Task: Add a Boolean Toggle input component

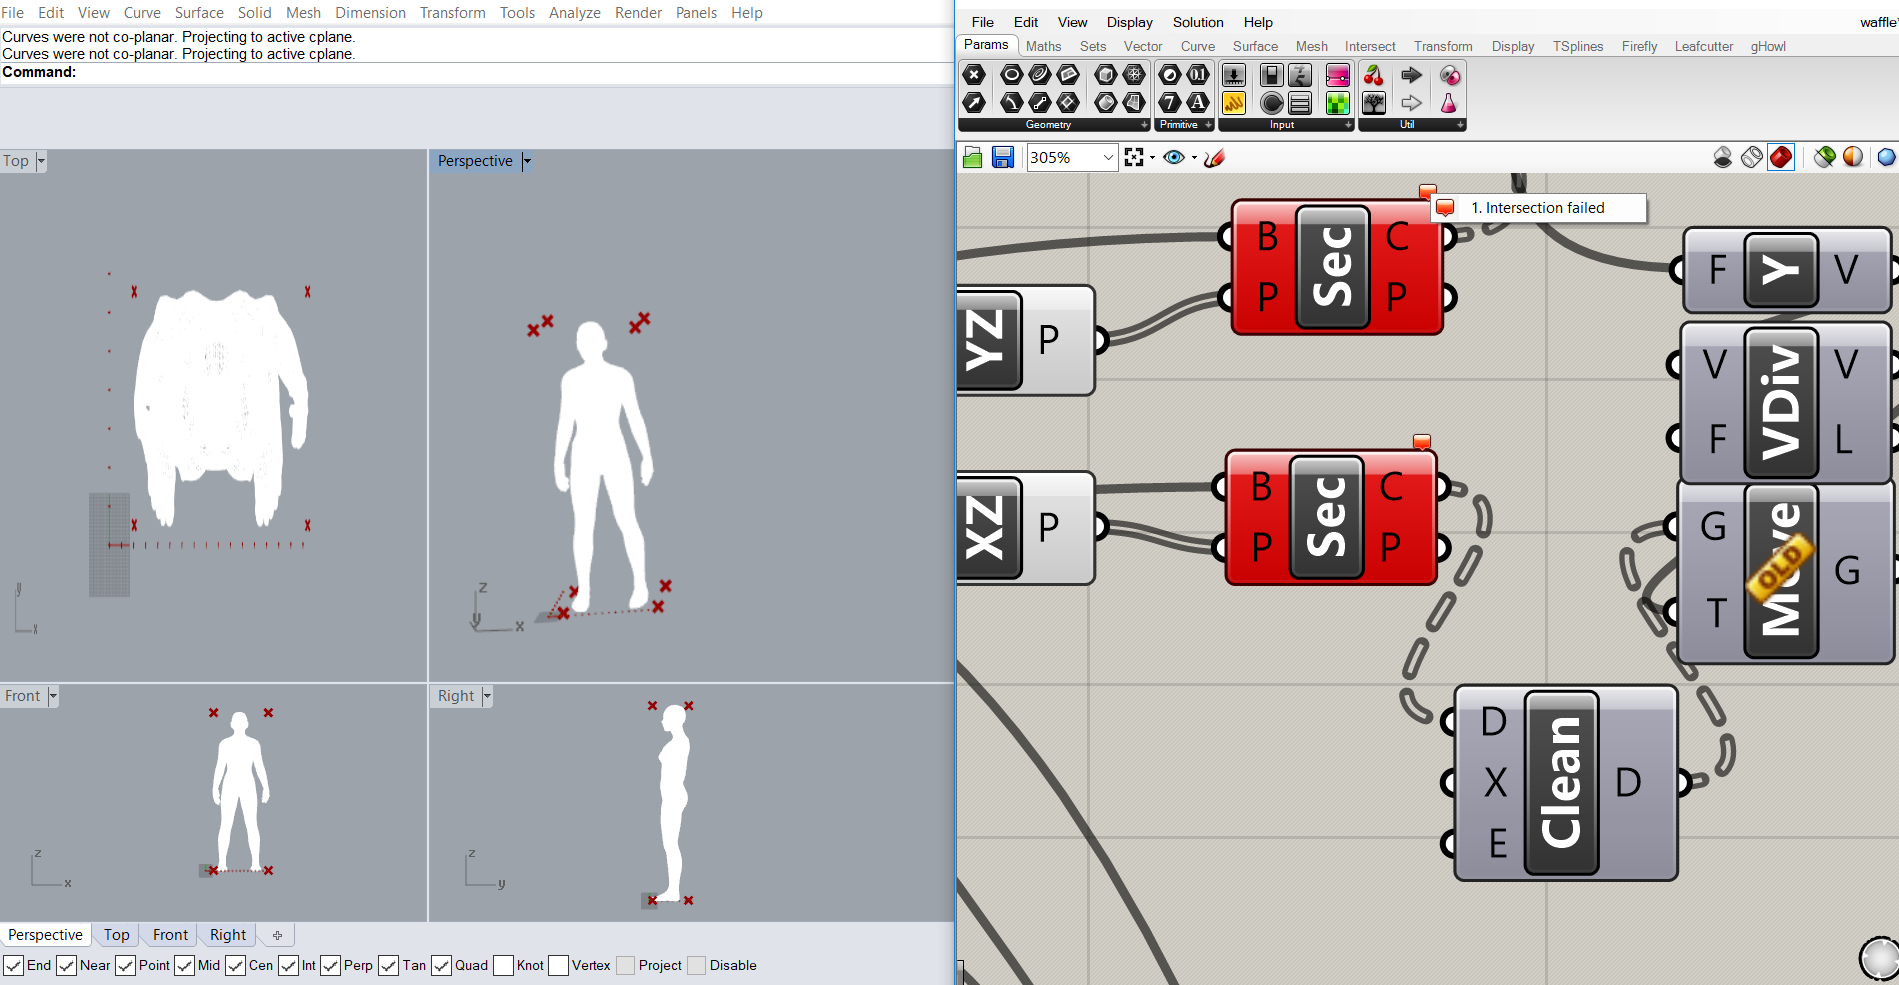Action: (x=1272, y=75)
